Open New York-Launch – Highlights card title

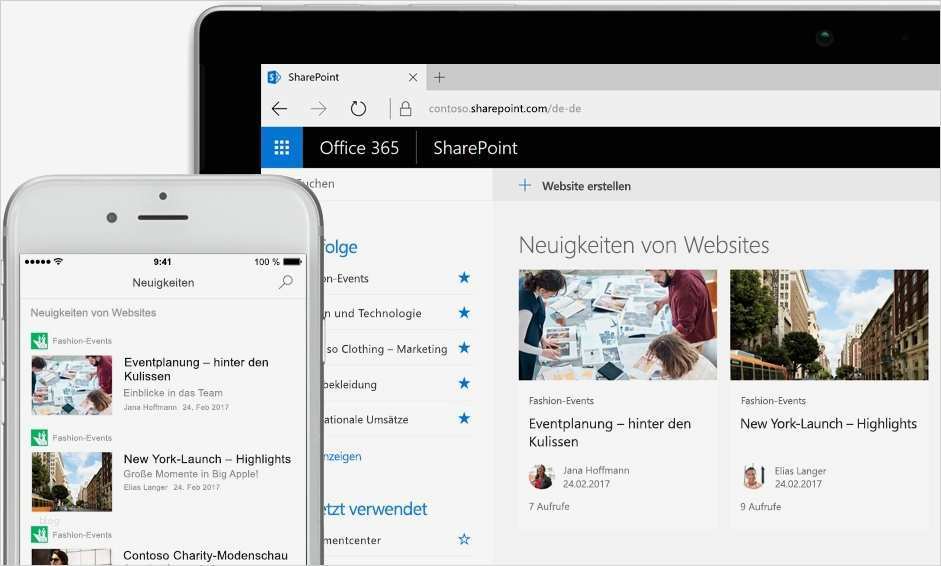828,424
